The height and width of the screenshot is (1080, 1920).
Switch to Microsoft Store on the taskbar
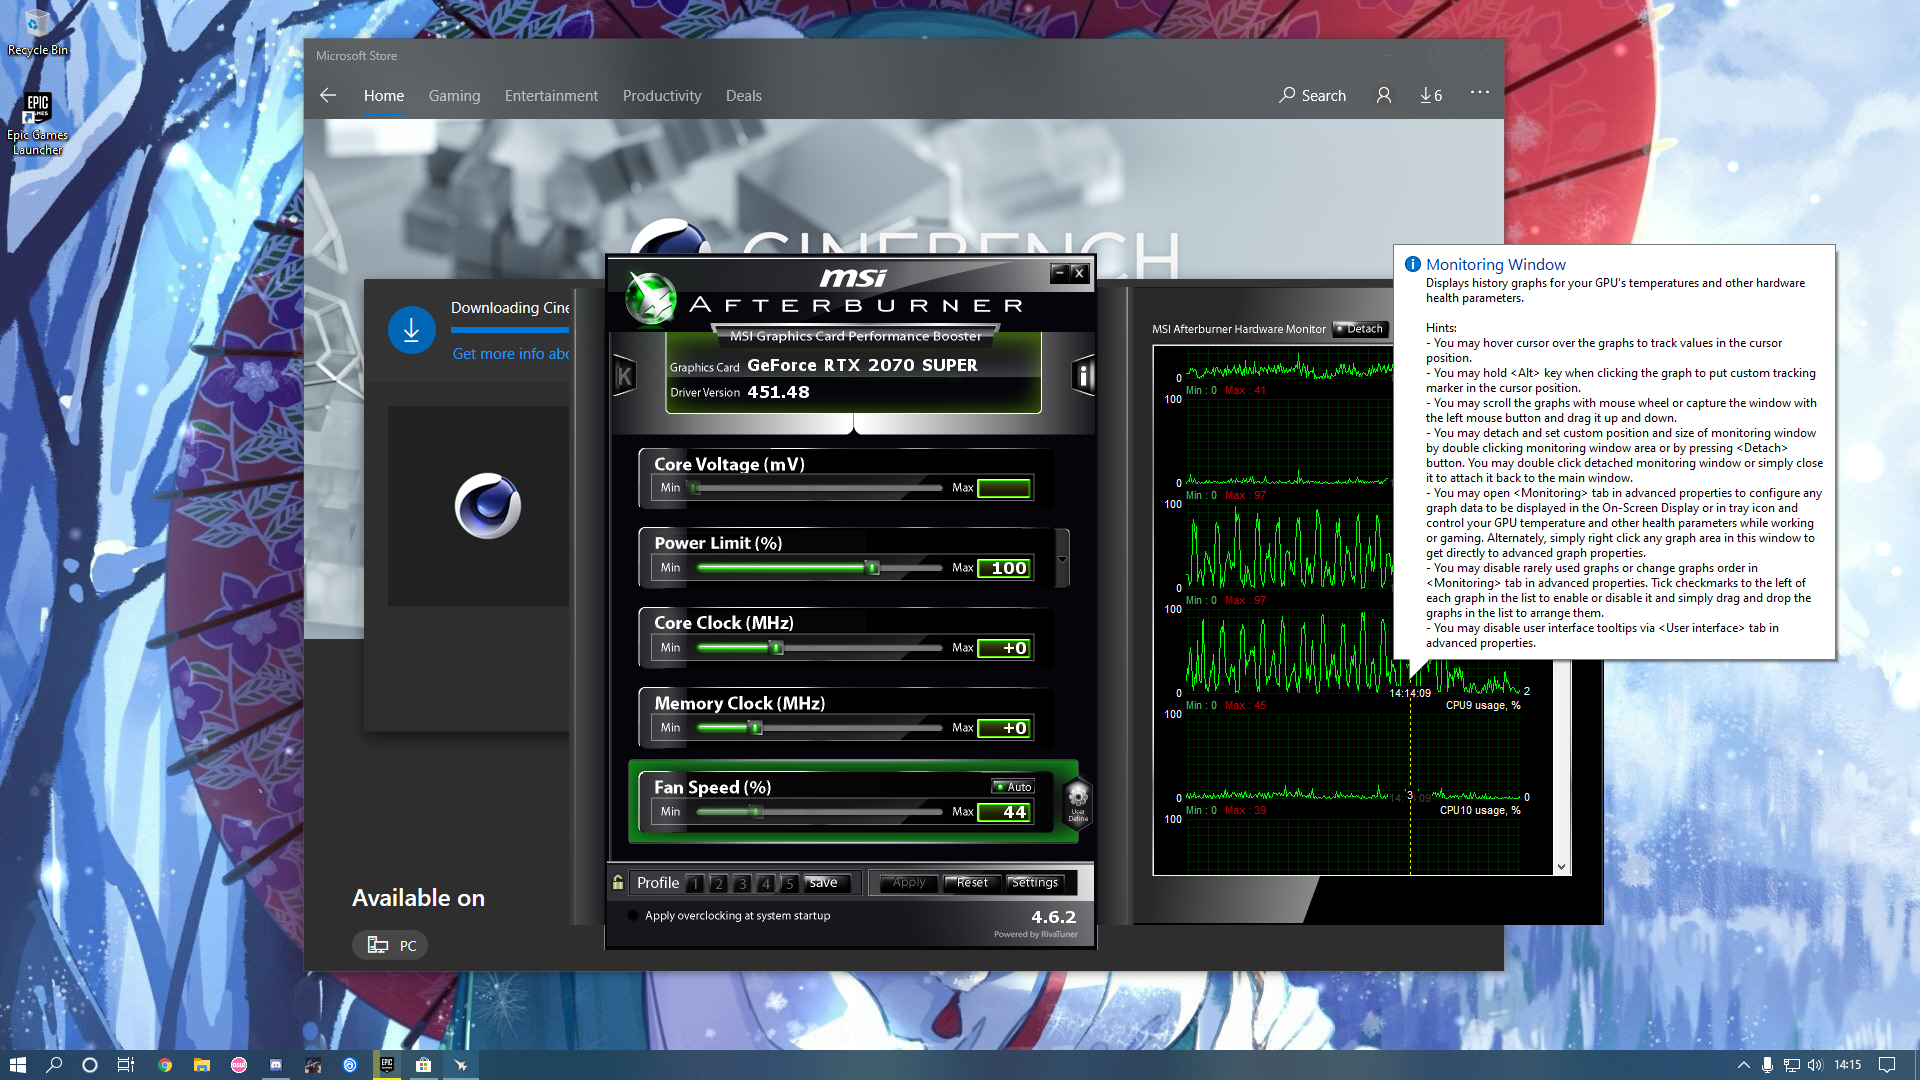424,1065
